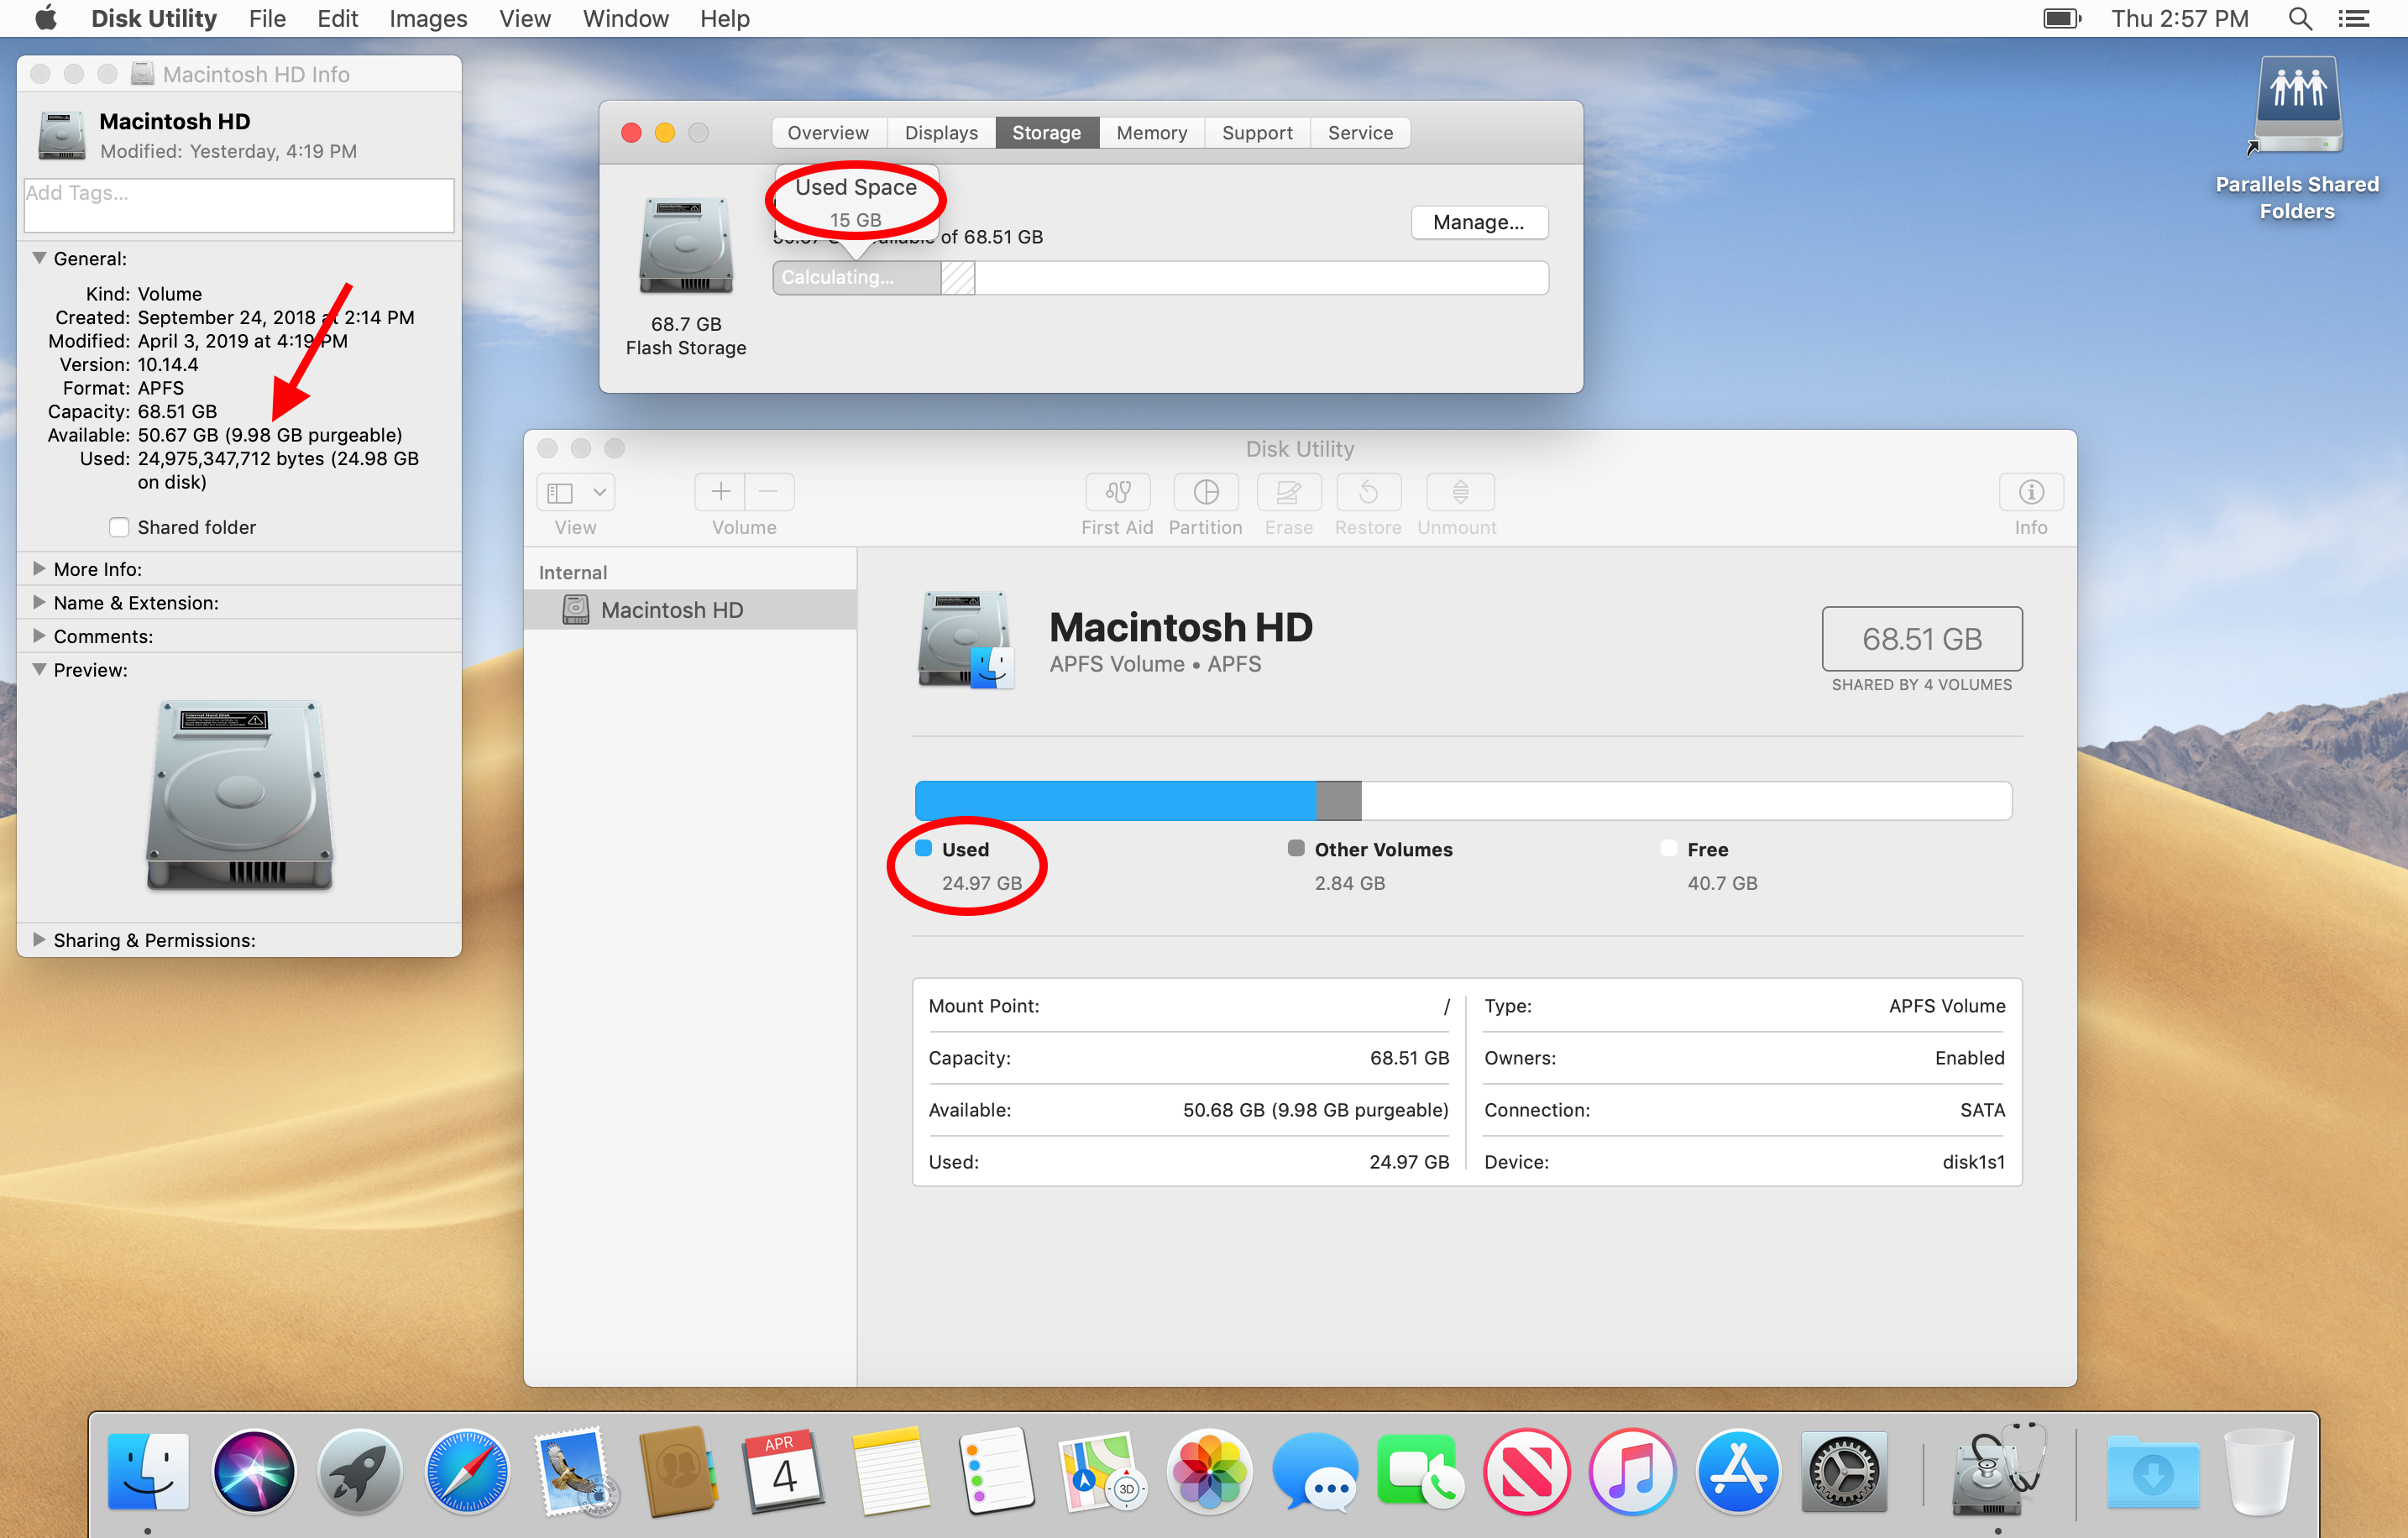Image resolution: width=2408 pixels, height=1538 pixels.
Task: Open Maps from the Dock
Action: tap(1103, 1471)
